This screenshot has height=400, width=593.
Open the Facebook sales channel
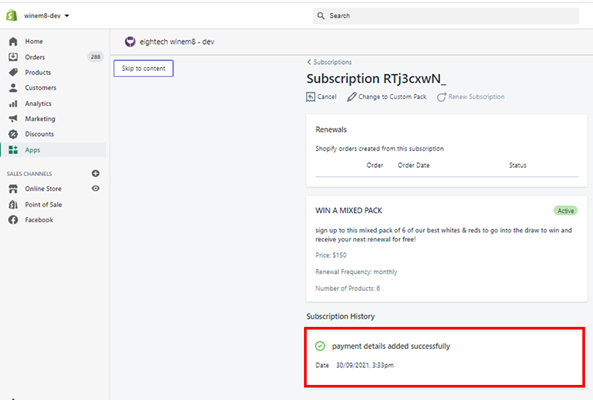(x=39, y=220)
